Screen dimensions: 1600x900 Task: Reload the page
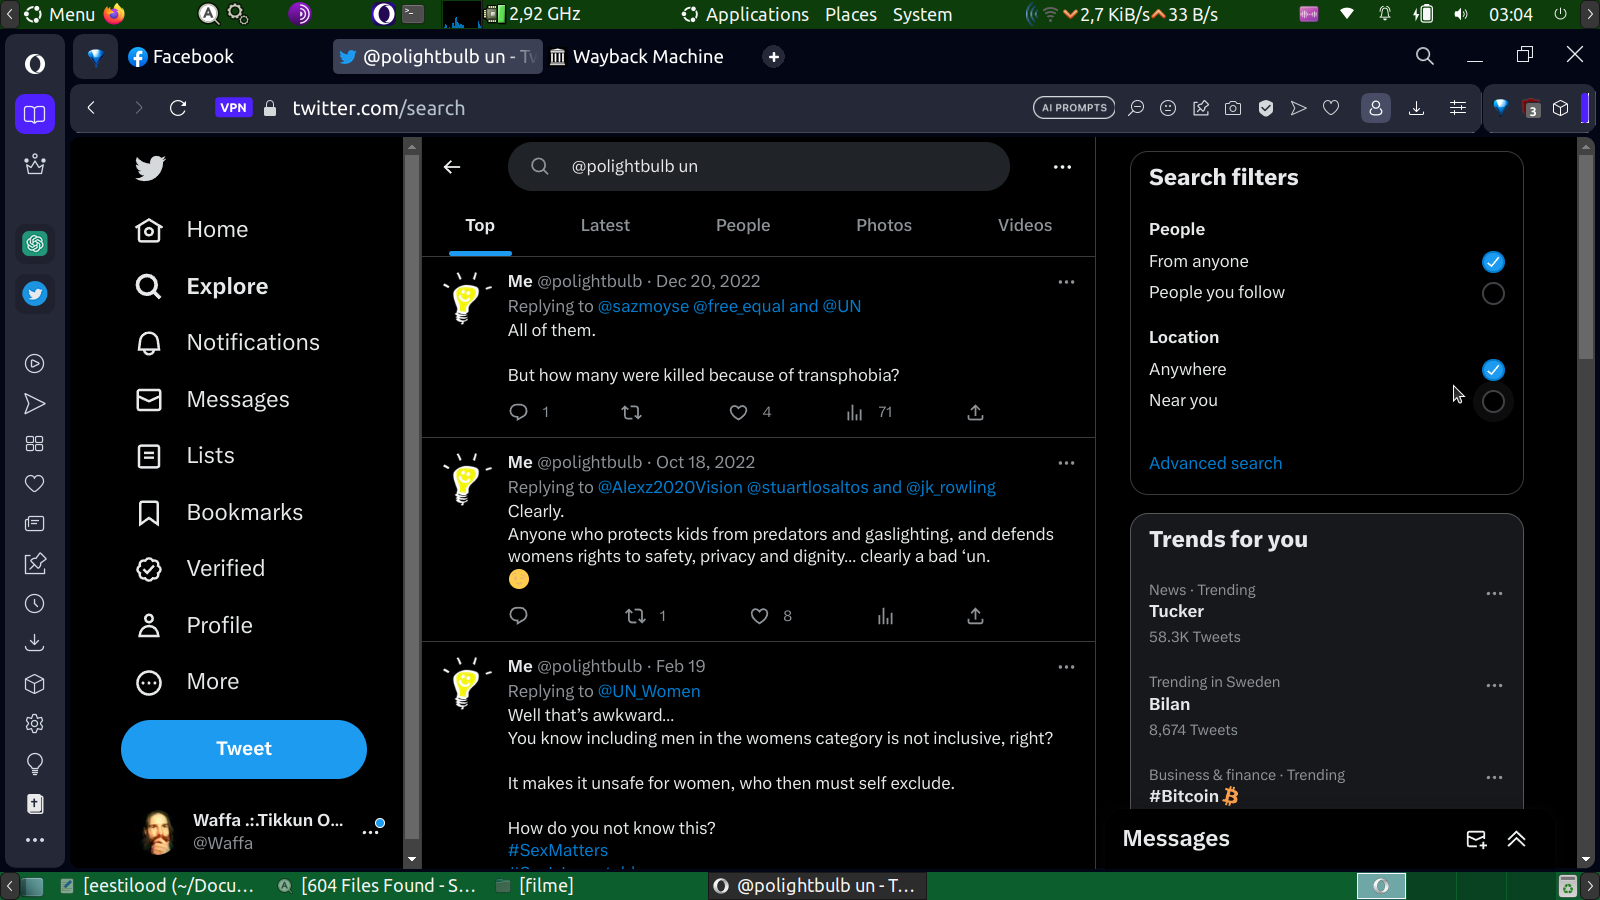[178, 108]
